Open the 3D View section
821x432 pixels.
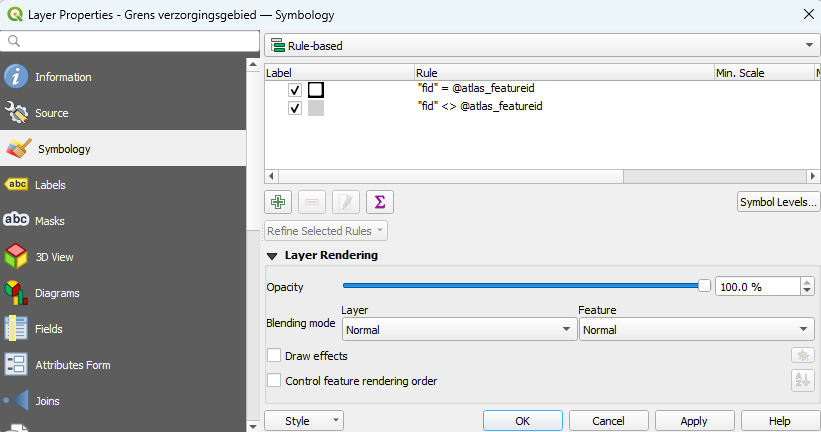point(54,257)
